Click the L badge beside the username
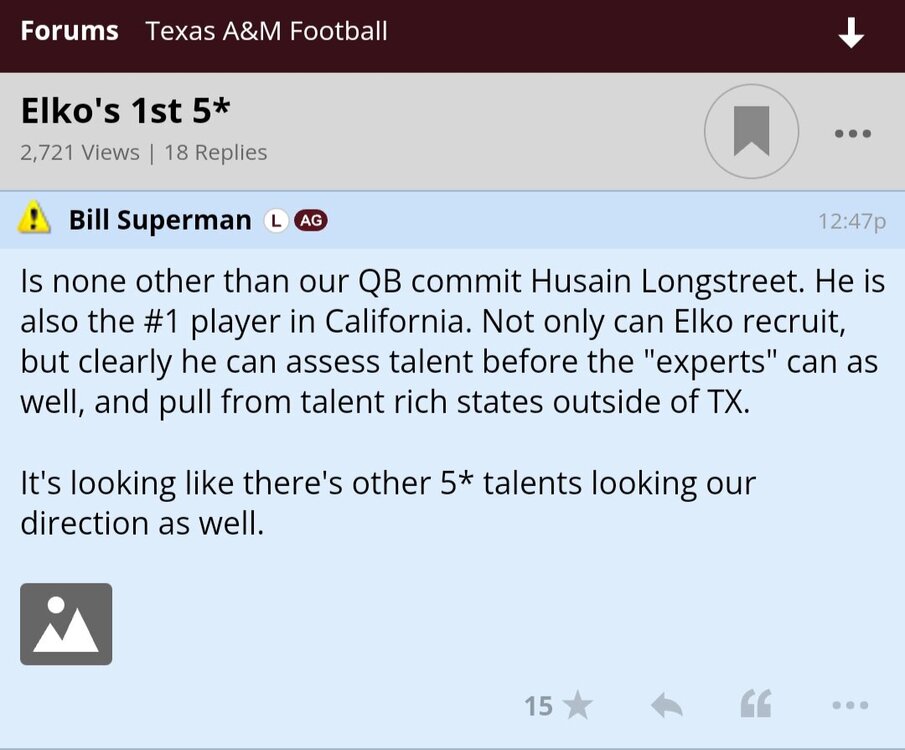Screen dimensions: 905x750 point(275,221)
